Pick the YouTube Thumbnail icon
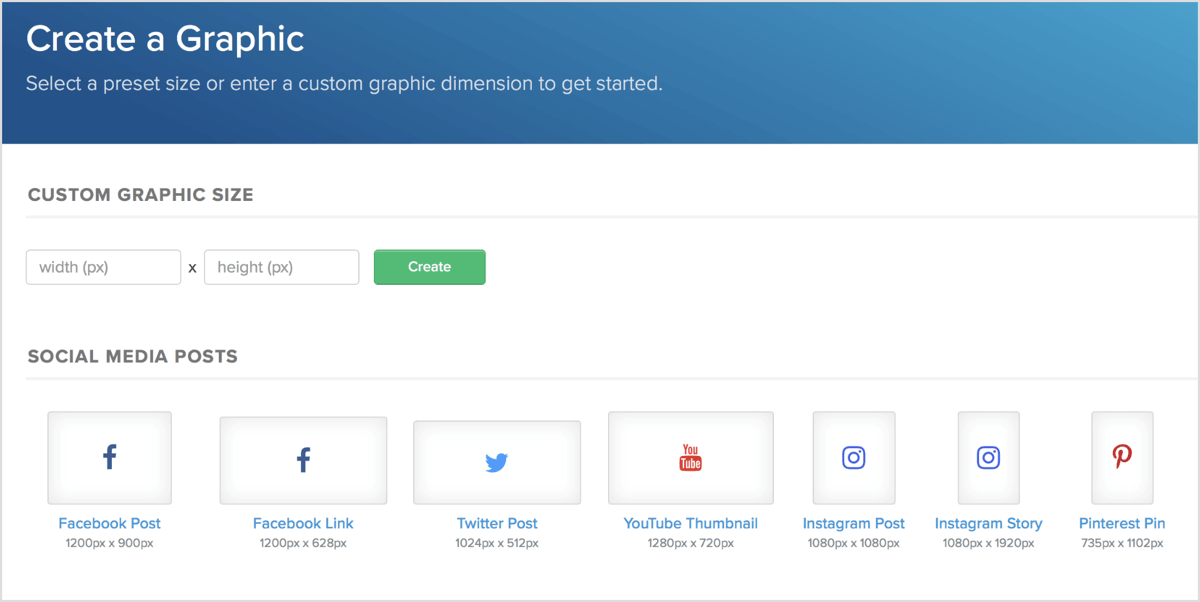Image resolution: width=1200 pixels, height=602 pixels. pos(691,458)
